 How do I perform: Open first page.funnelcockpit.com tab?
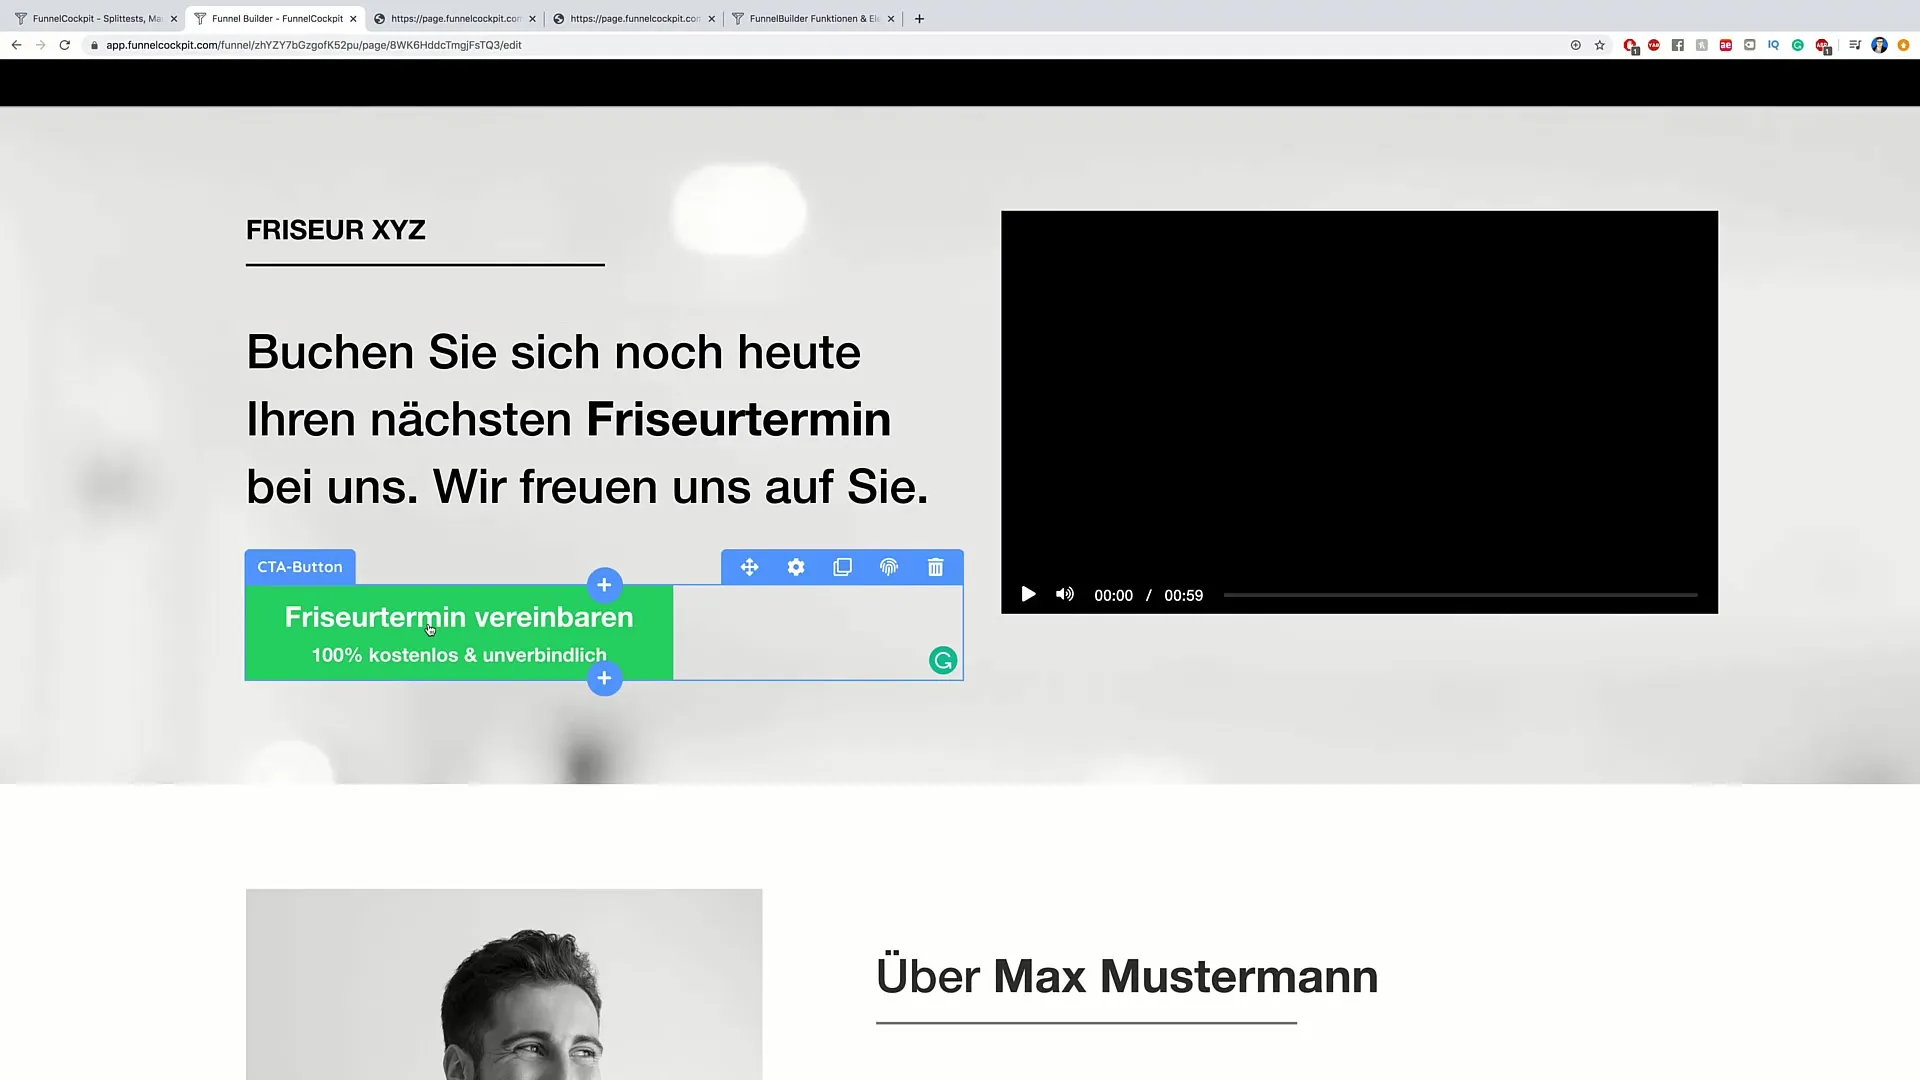point(455,18)
